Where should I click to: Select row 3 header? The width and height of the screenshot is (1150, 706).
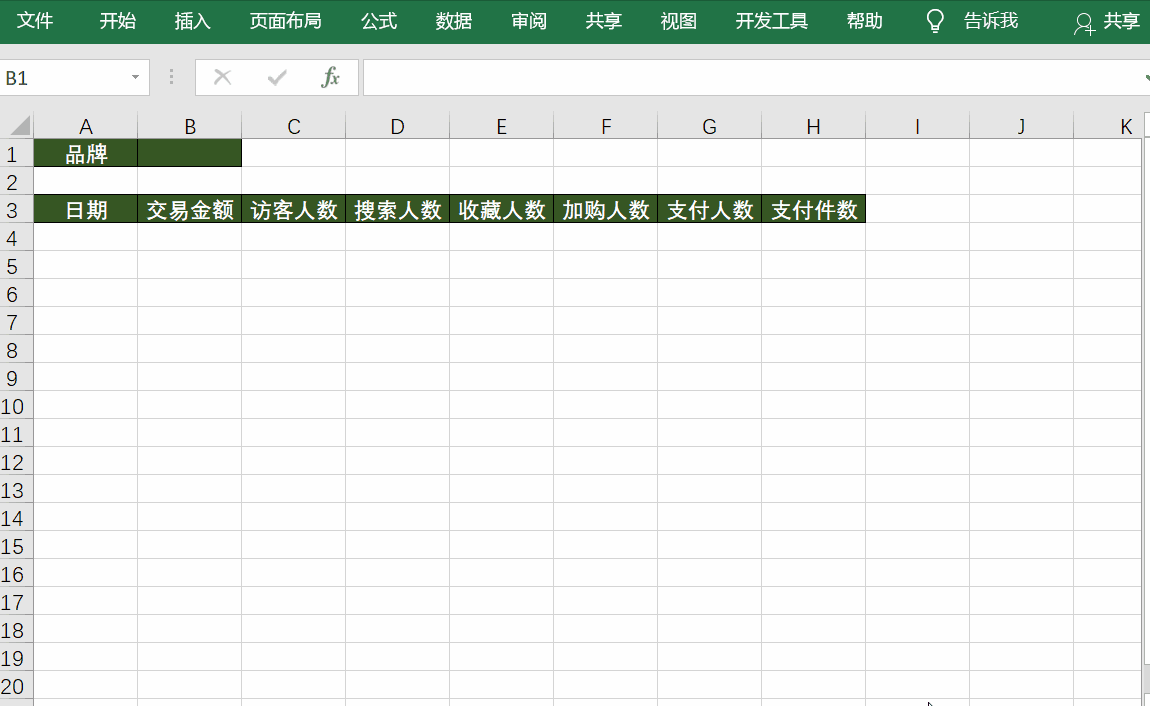(x=16, y=210)
